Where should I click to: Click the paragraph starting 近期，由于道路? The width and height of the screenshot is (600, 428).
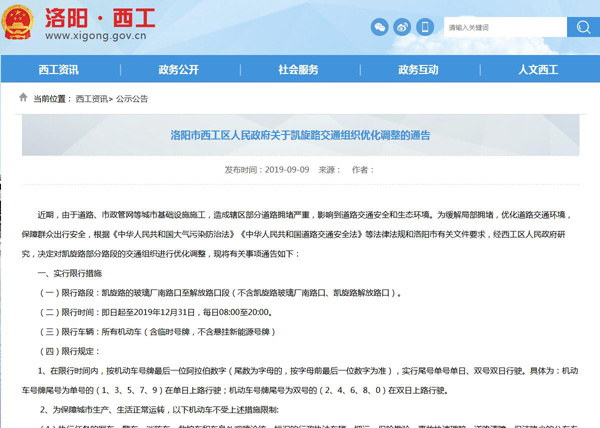click(297, 234)
